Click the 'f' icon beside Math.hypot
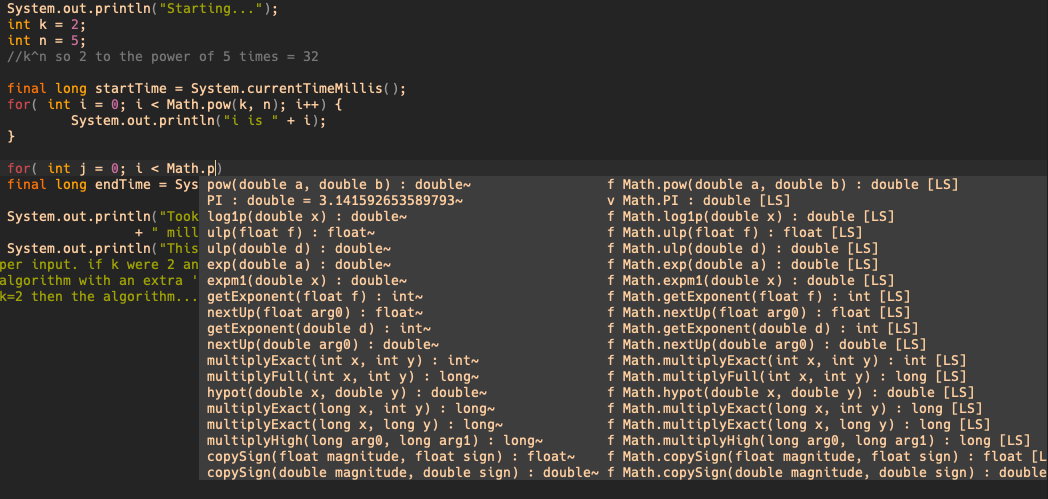The height and width of the screenshot is (499, 1048). pos(611,393)
